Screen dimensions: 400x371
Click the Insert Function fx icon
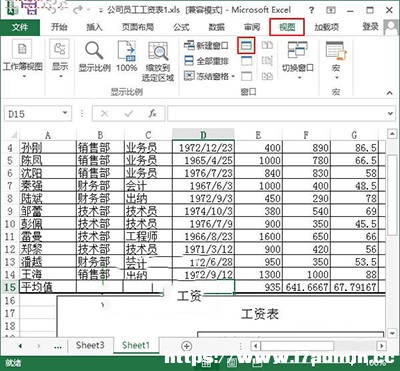point(152,114)
